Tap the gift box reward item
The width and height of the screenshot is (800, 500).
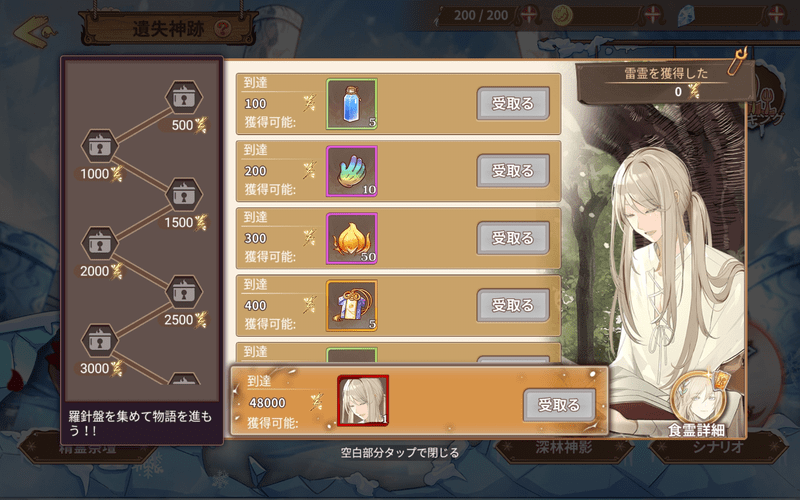(x=352, y=306)
